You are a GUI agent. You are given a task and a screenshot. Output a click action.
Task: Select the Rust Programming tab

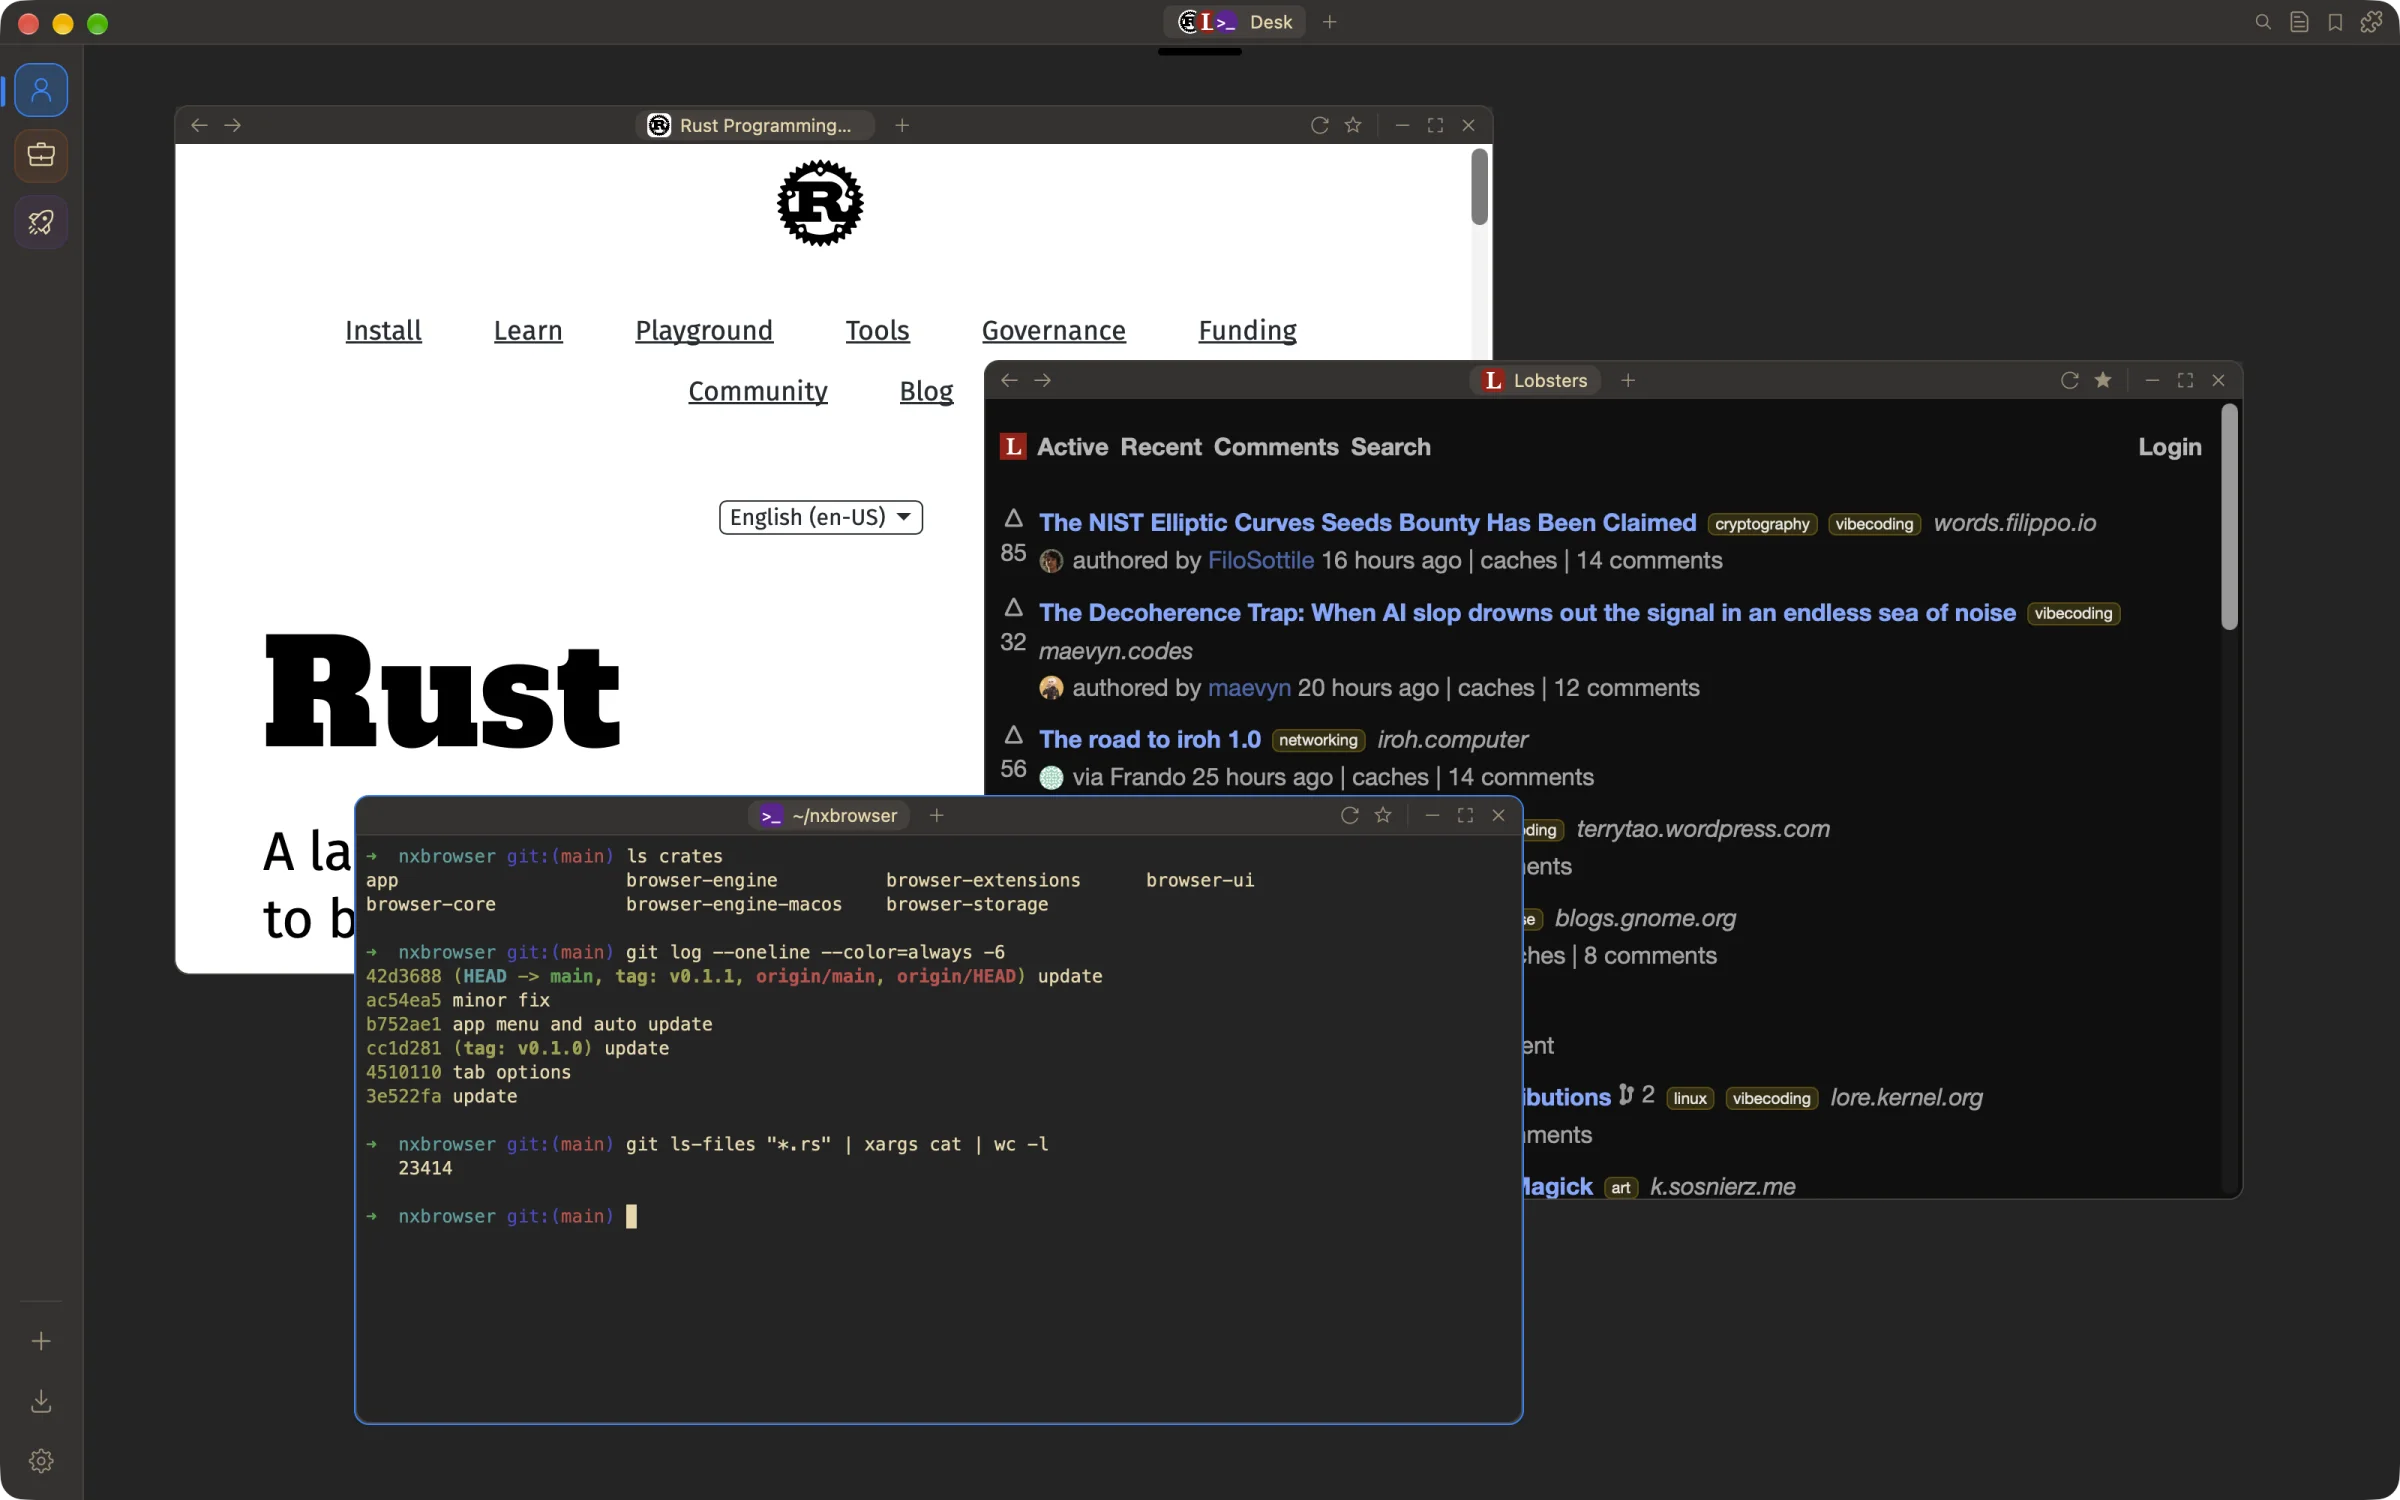[x=754, y=125]
